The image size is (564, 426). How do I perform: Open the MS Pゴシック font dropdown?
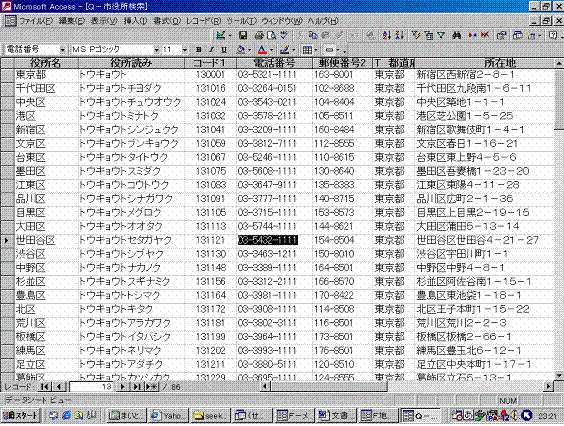point(156,50)
